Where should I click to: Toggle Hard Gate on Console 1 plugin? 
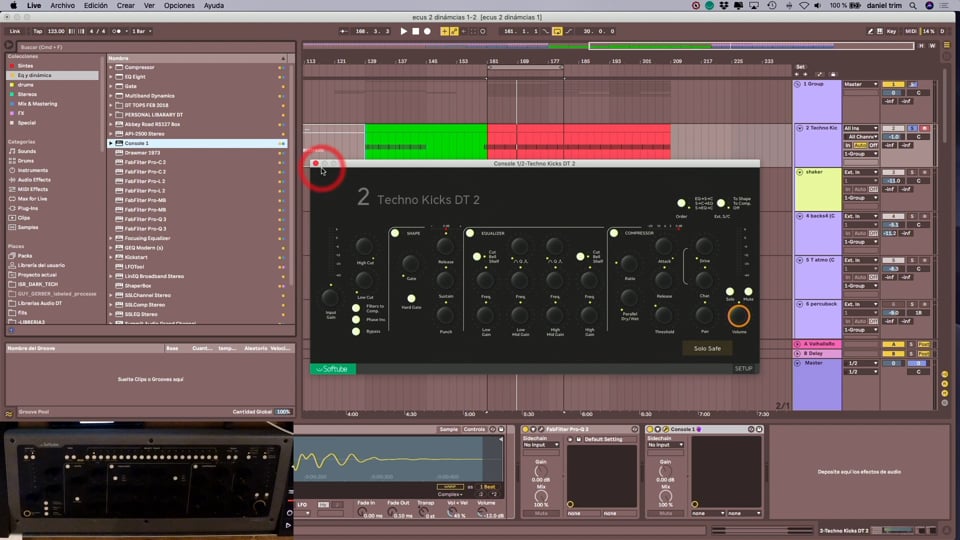[x=411, y=299]
